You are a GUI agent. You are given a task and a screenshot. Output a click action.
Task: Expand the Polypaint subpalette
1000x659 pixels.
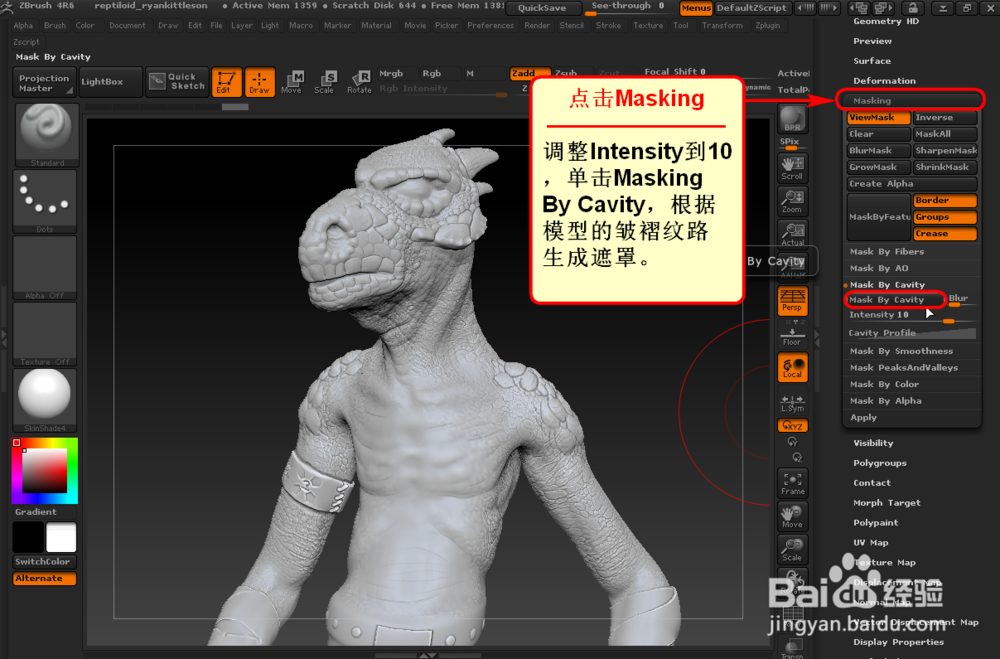tap(876, 522)
